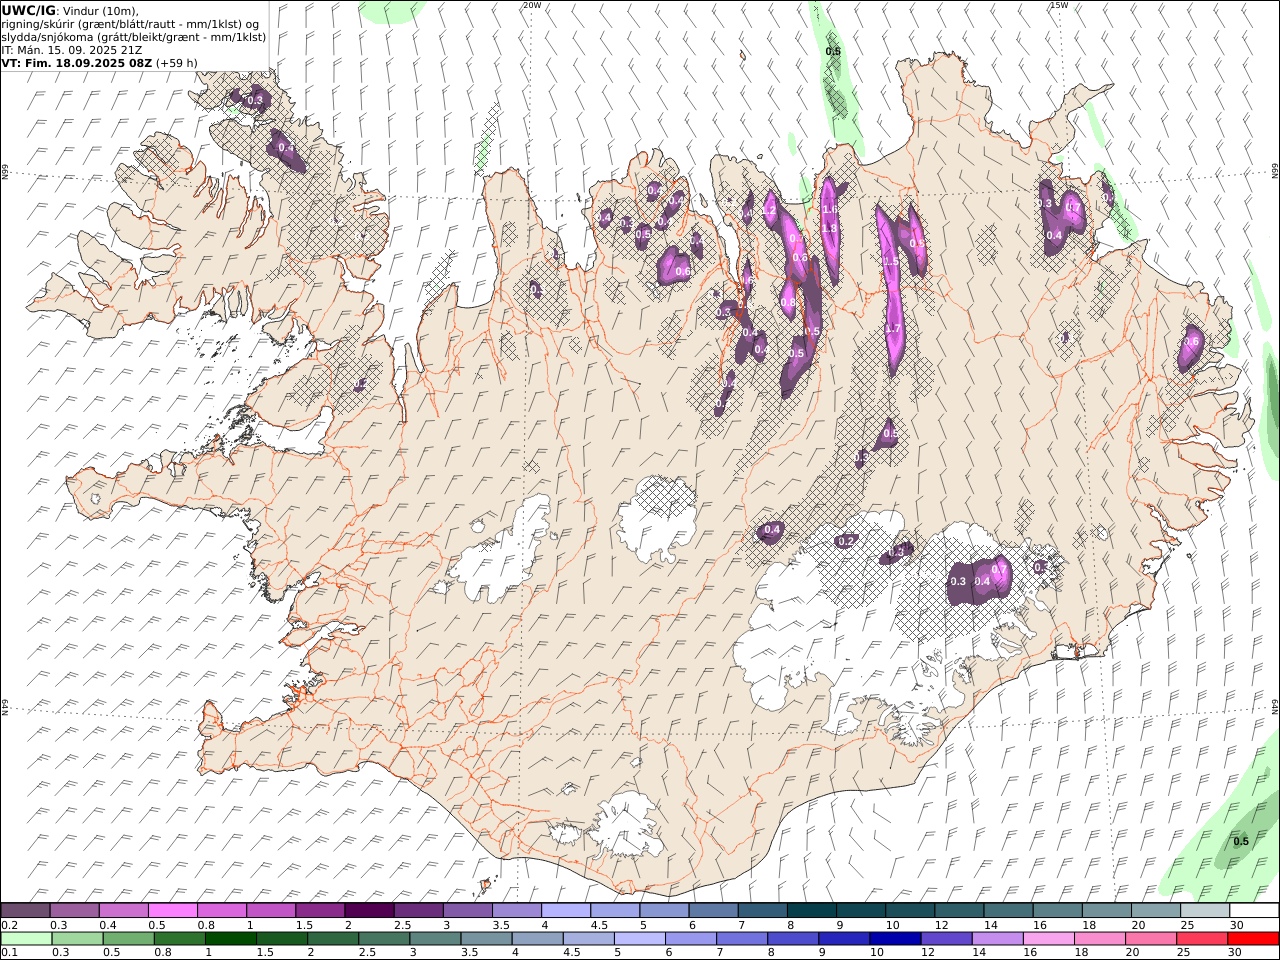This screenshot has width=1280, height=960.
Task: Click the '(+59 h)' forecast offset text
Action: pyautogui.click(x=177, y=62)
